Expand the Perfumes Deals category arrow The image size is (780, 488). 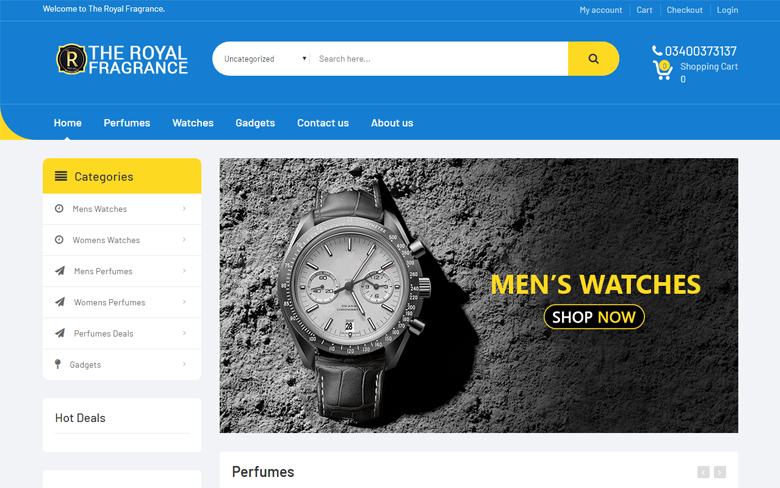[184, 333]
